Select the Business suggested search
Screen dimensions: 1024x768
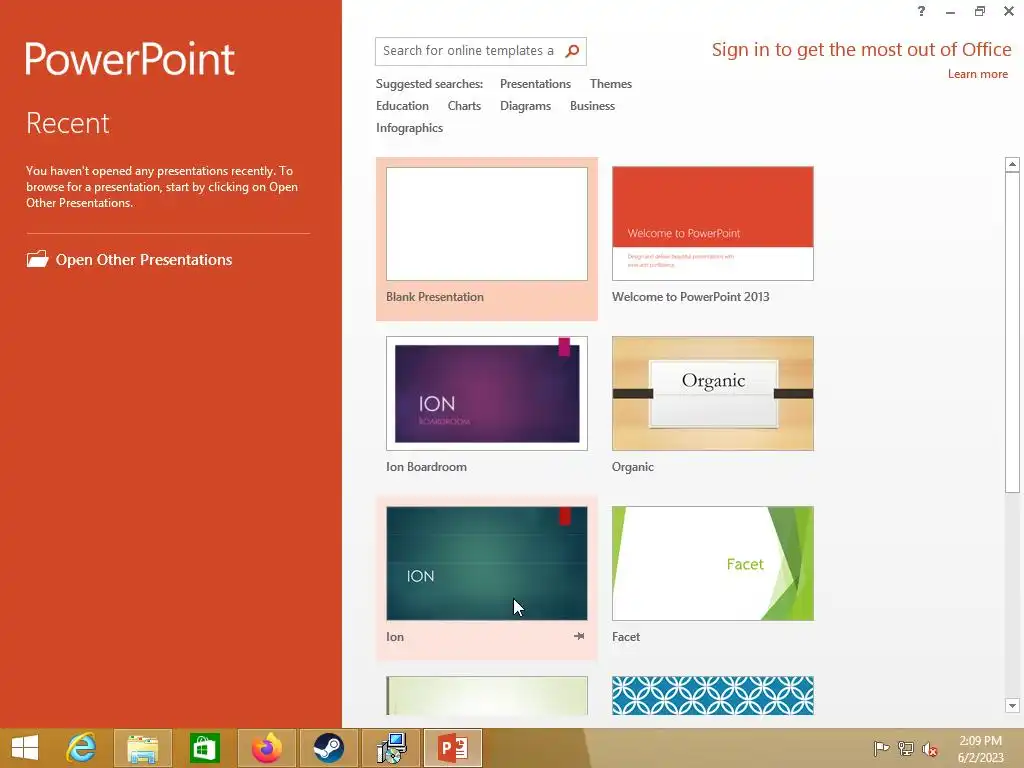pyautogui.click(x=592, y=106)
